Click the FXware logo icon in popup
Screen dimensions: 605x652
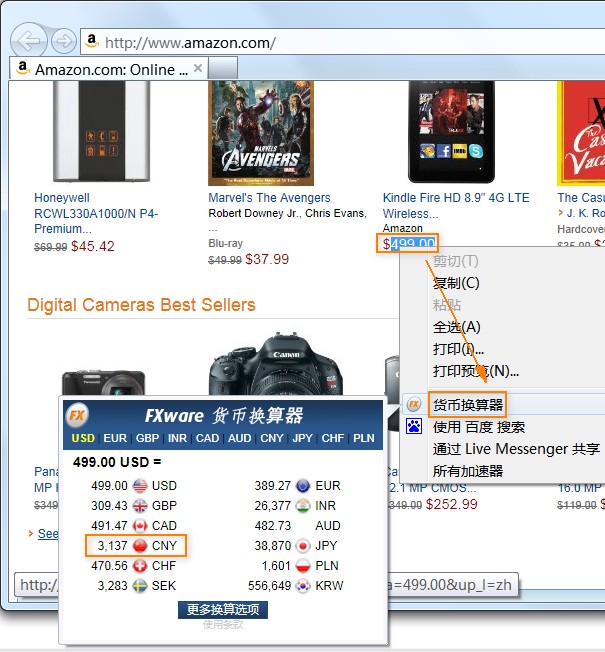77,415
